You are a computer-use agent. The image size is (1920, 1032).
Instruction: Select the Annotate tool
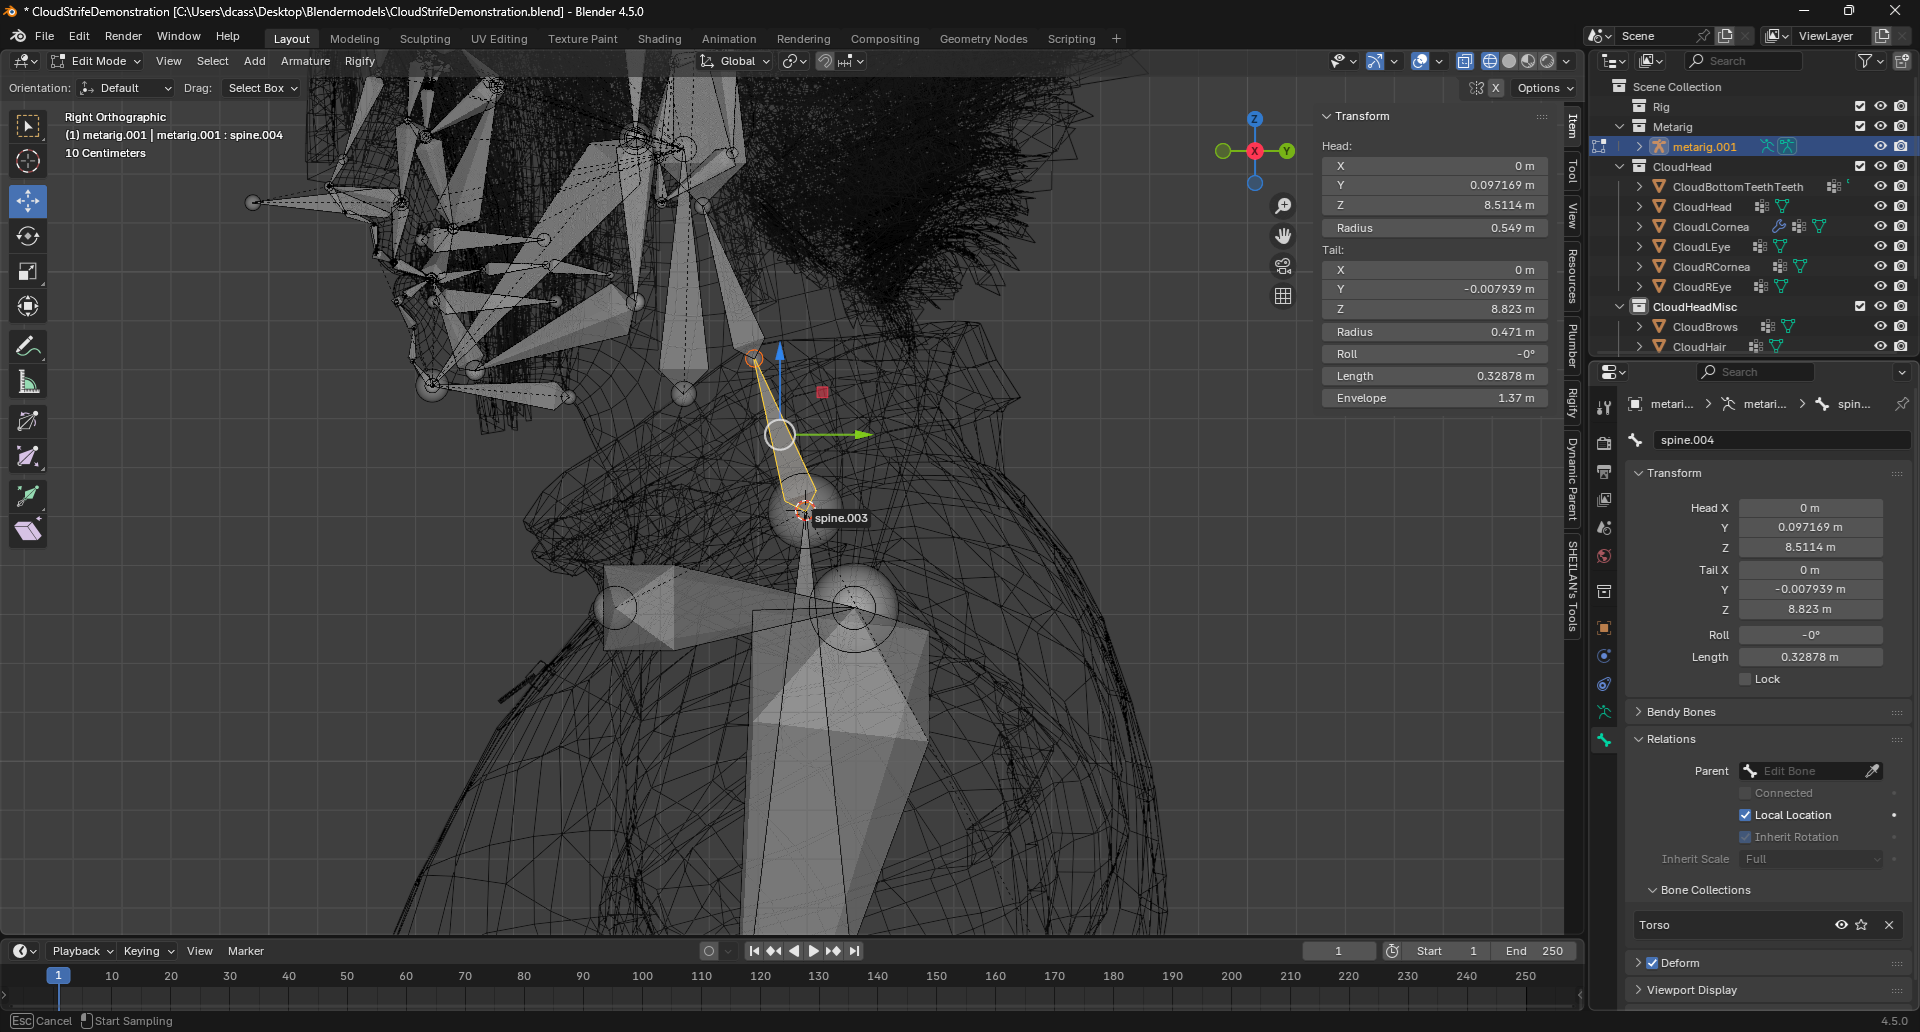[x=28, y=347]
